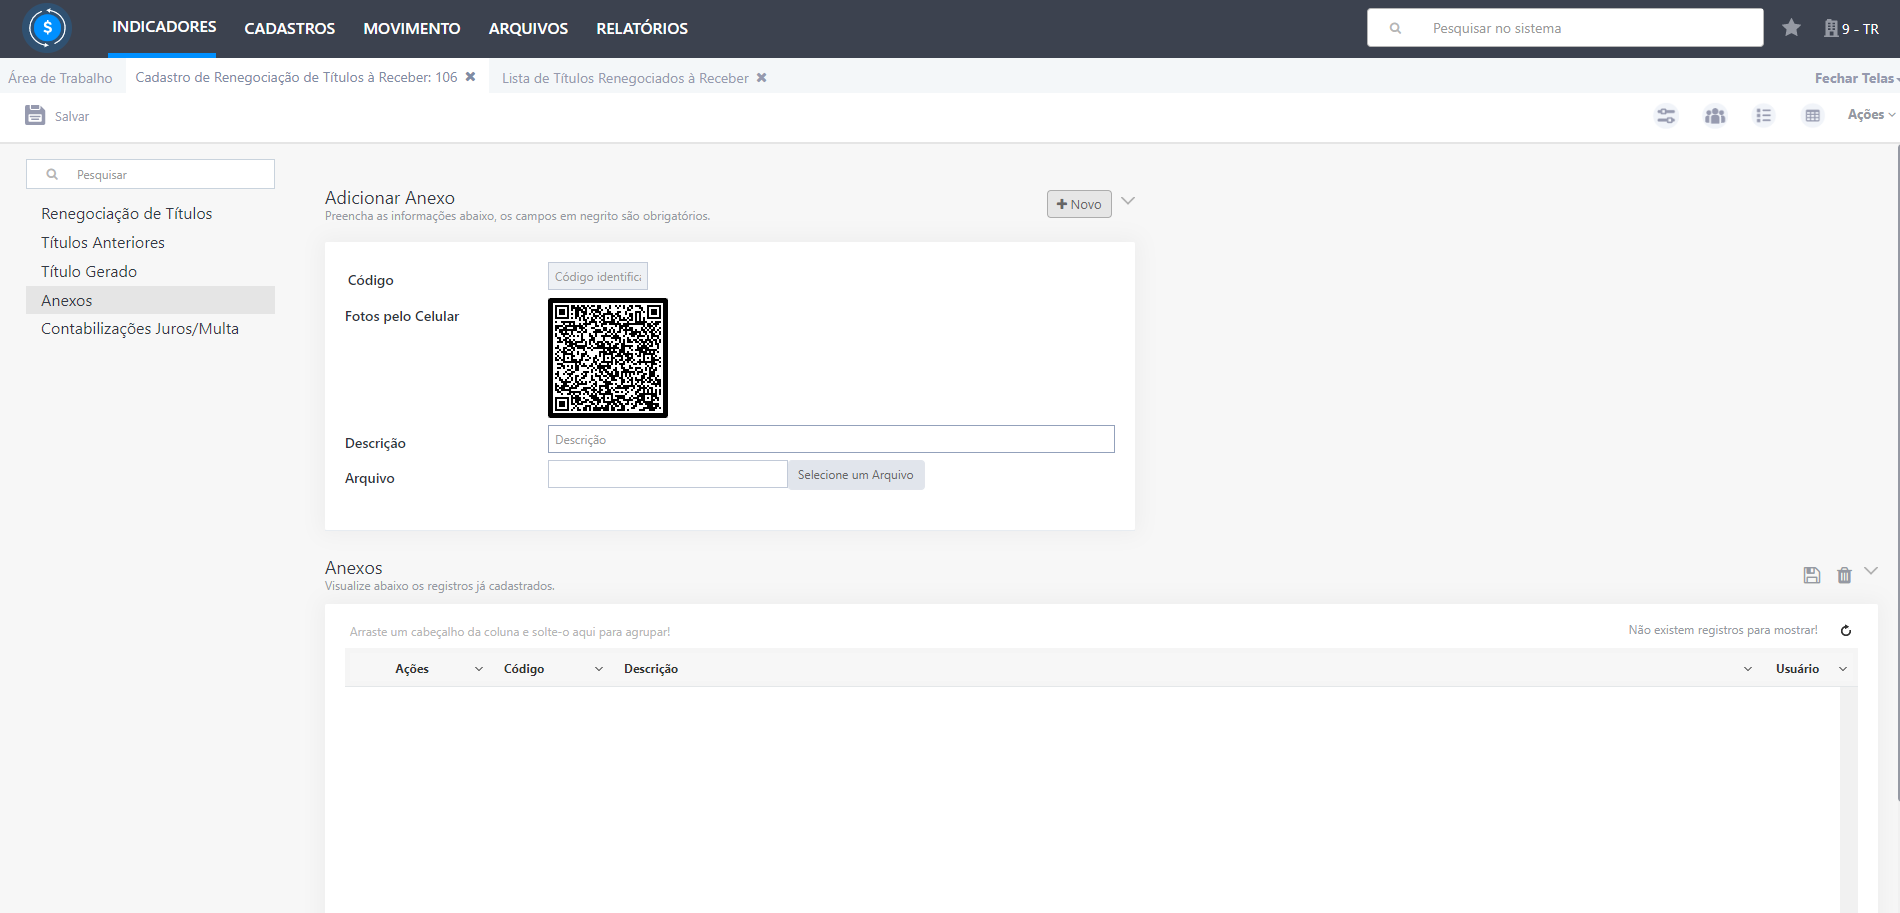Open the users group icon in toolbar
The width and height of the screenshot is (1900, 913).
tap(1715, 116)
